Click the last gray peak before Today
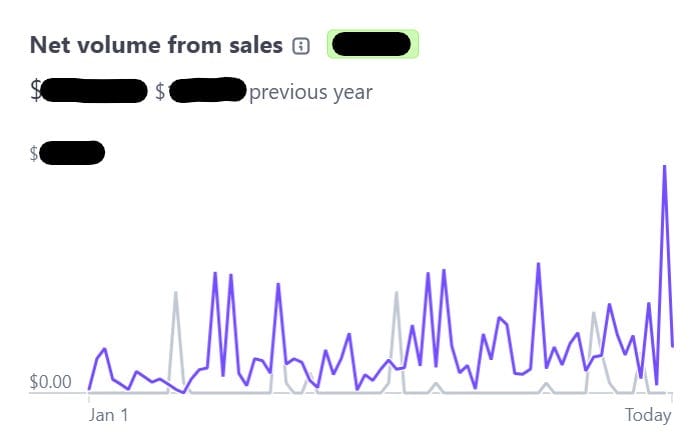Viewport: 696px width, 440px height. coord(594,313)
